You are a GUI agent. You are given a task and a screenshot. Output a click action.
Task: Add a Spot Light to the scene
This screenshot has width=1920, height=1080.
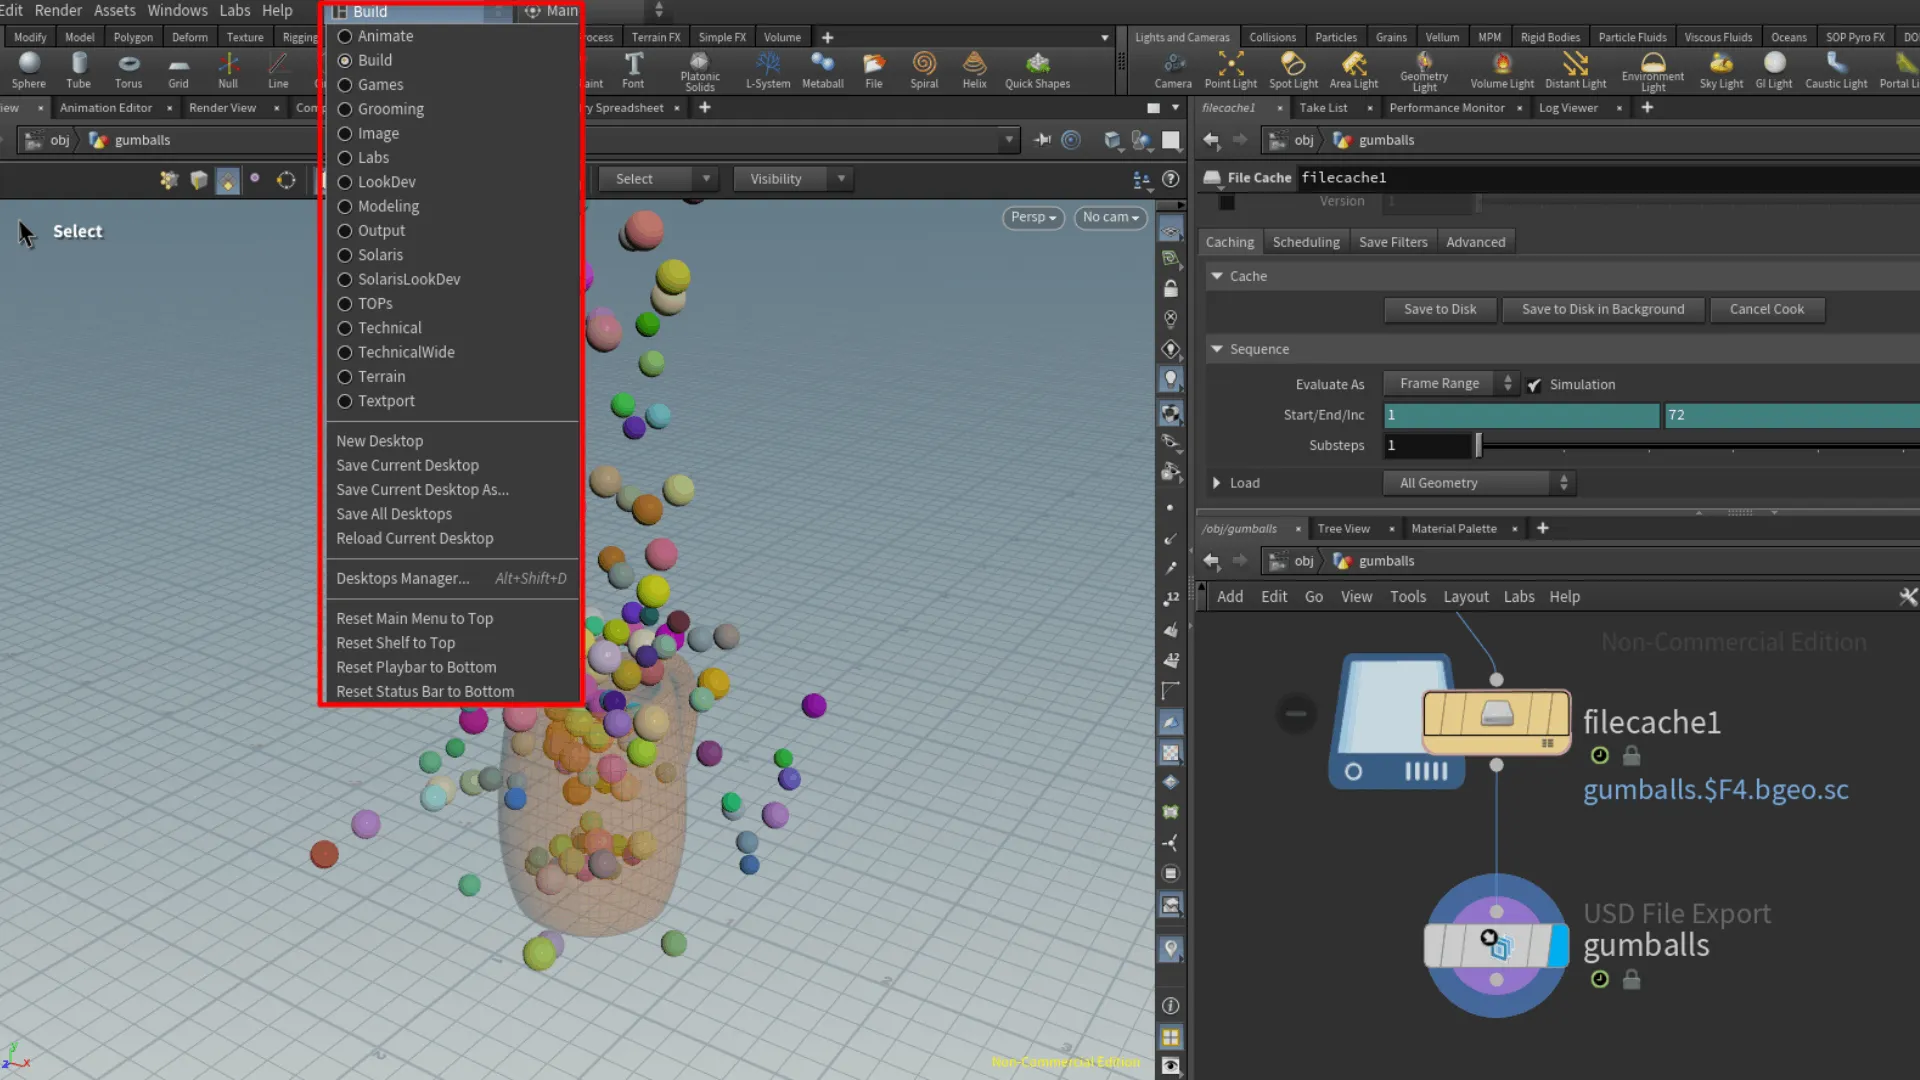coord(1293,70)
